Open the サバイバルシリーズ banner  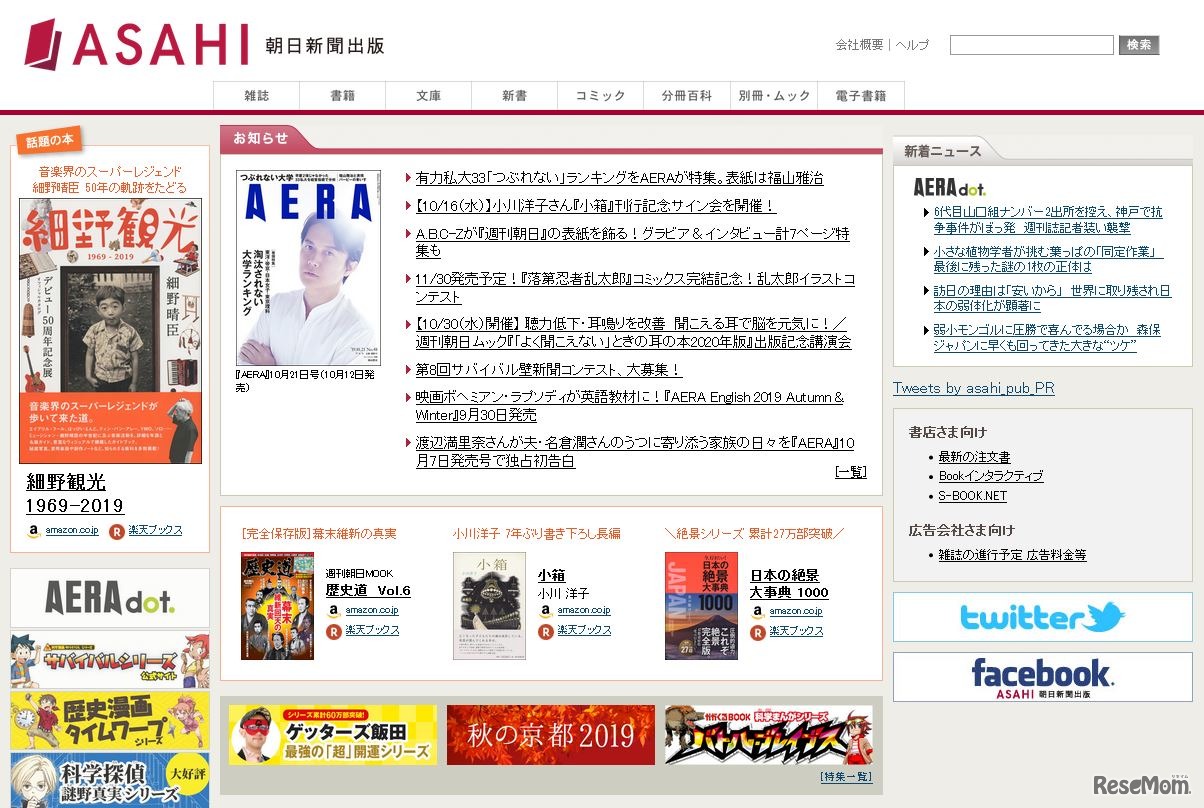click(110, 660)
